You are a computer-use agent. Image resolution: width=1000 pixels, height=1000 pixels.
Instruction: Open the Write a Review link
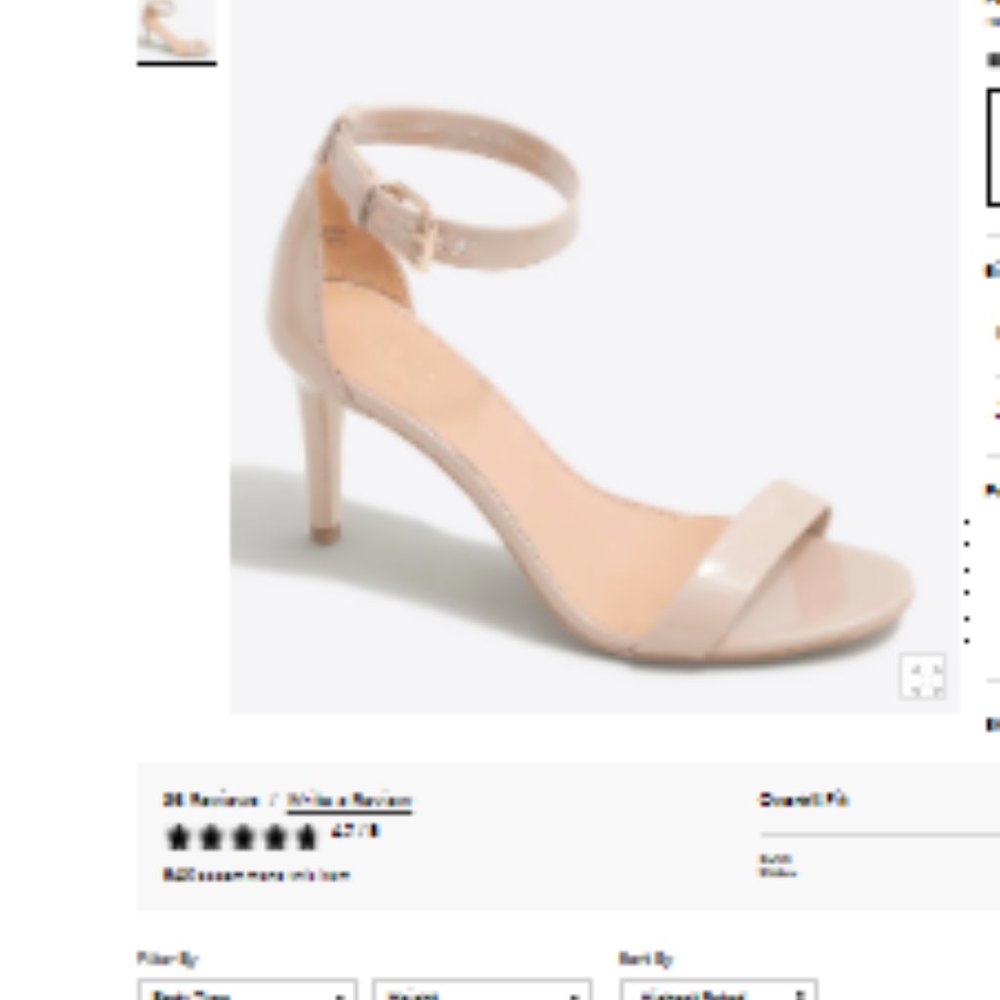(x=348, y=798)
